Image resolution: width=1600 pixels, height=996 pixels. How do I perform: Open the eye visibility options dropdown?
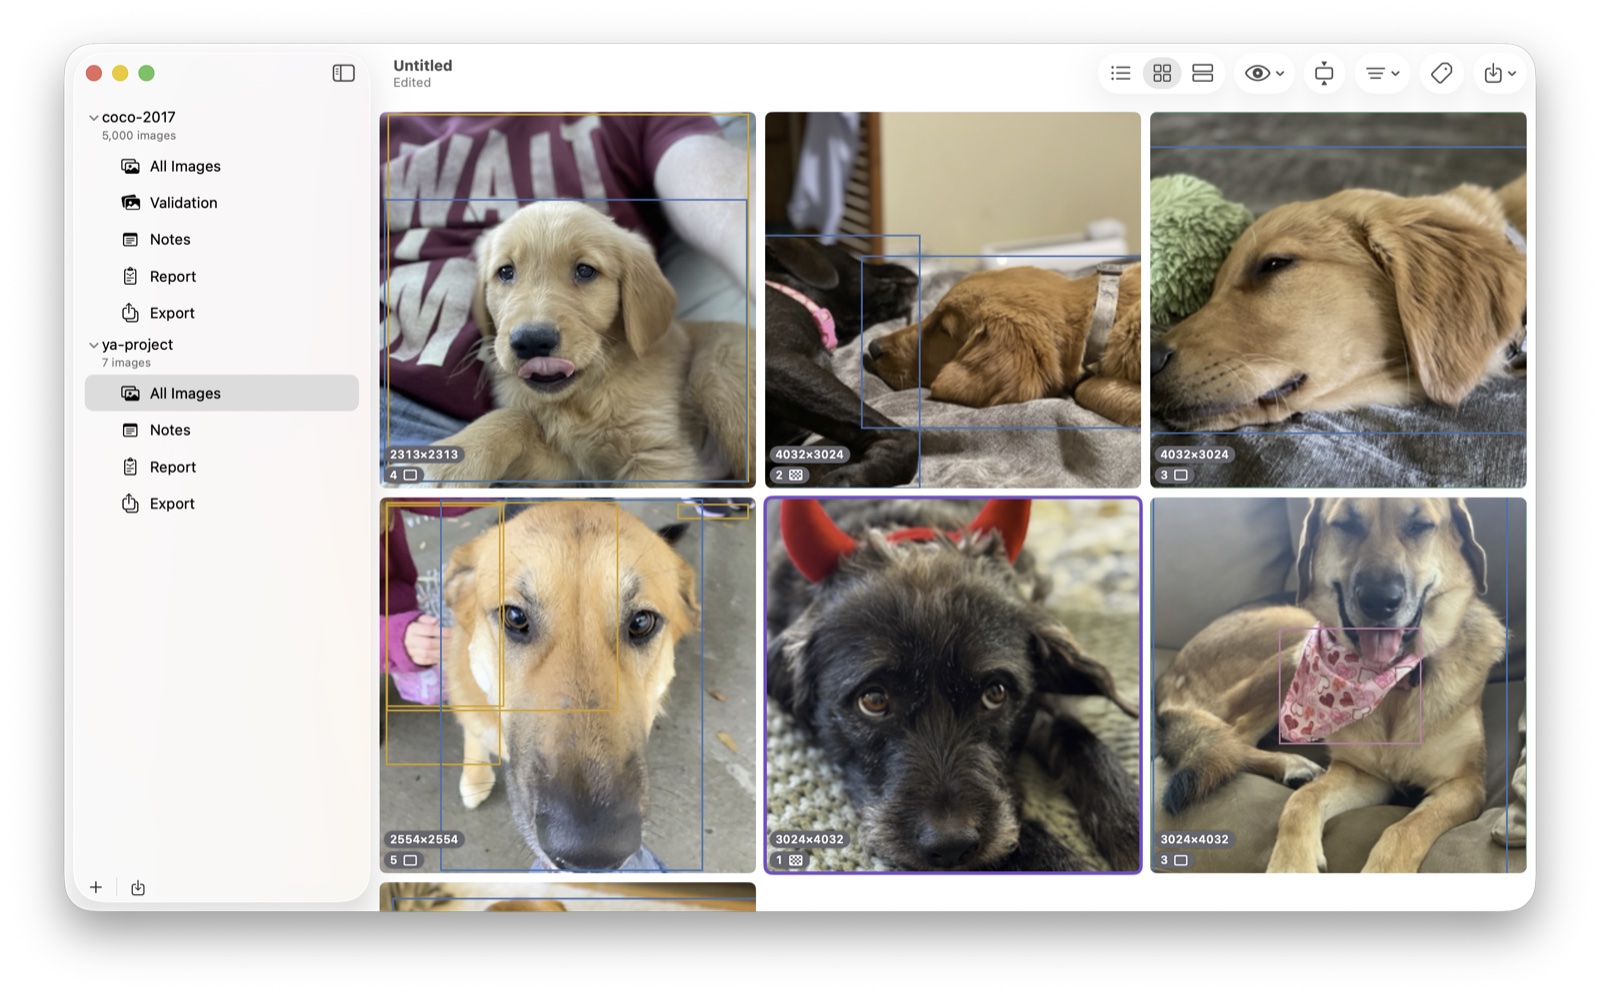(1264, 73)
